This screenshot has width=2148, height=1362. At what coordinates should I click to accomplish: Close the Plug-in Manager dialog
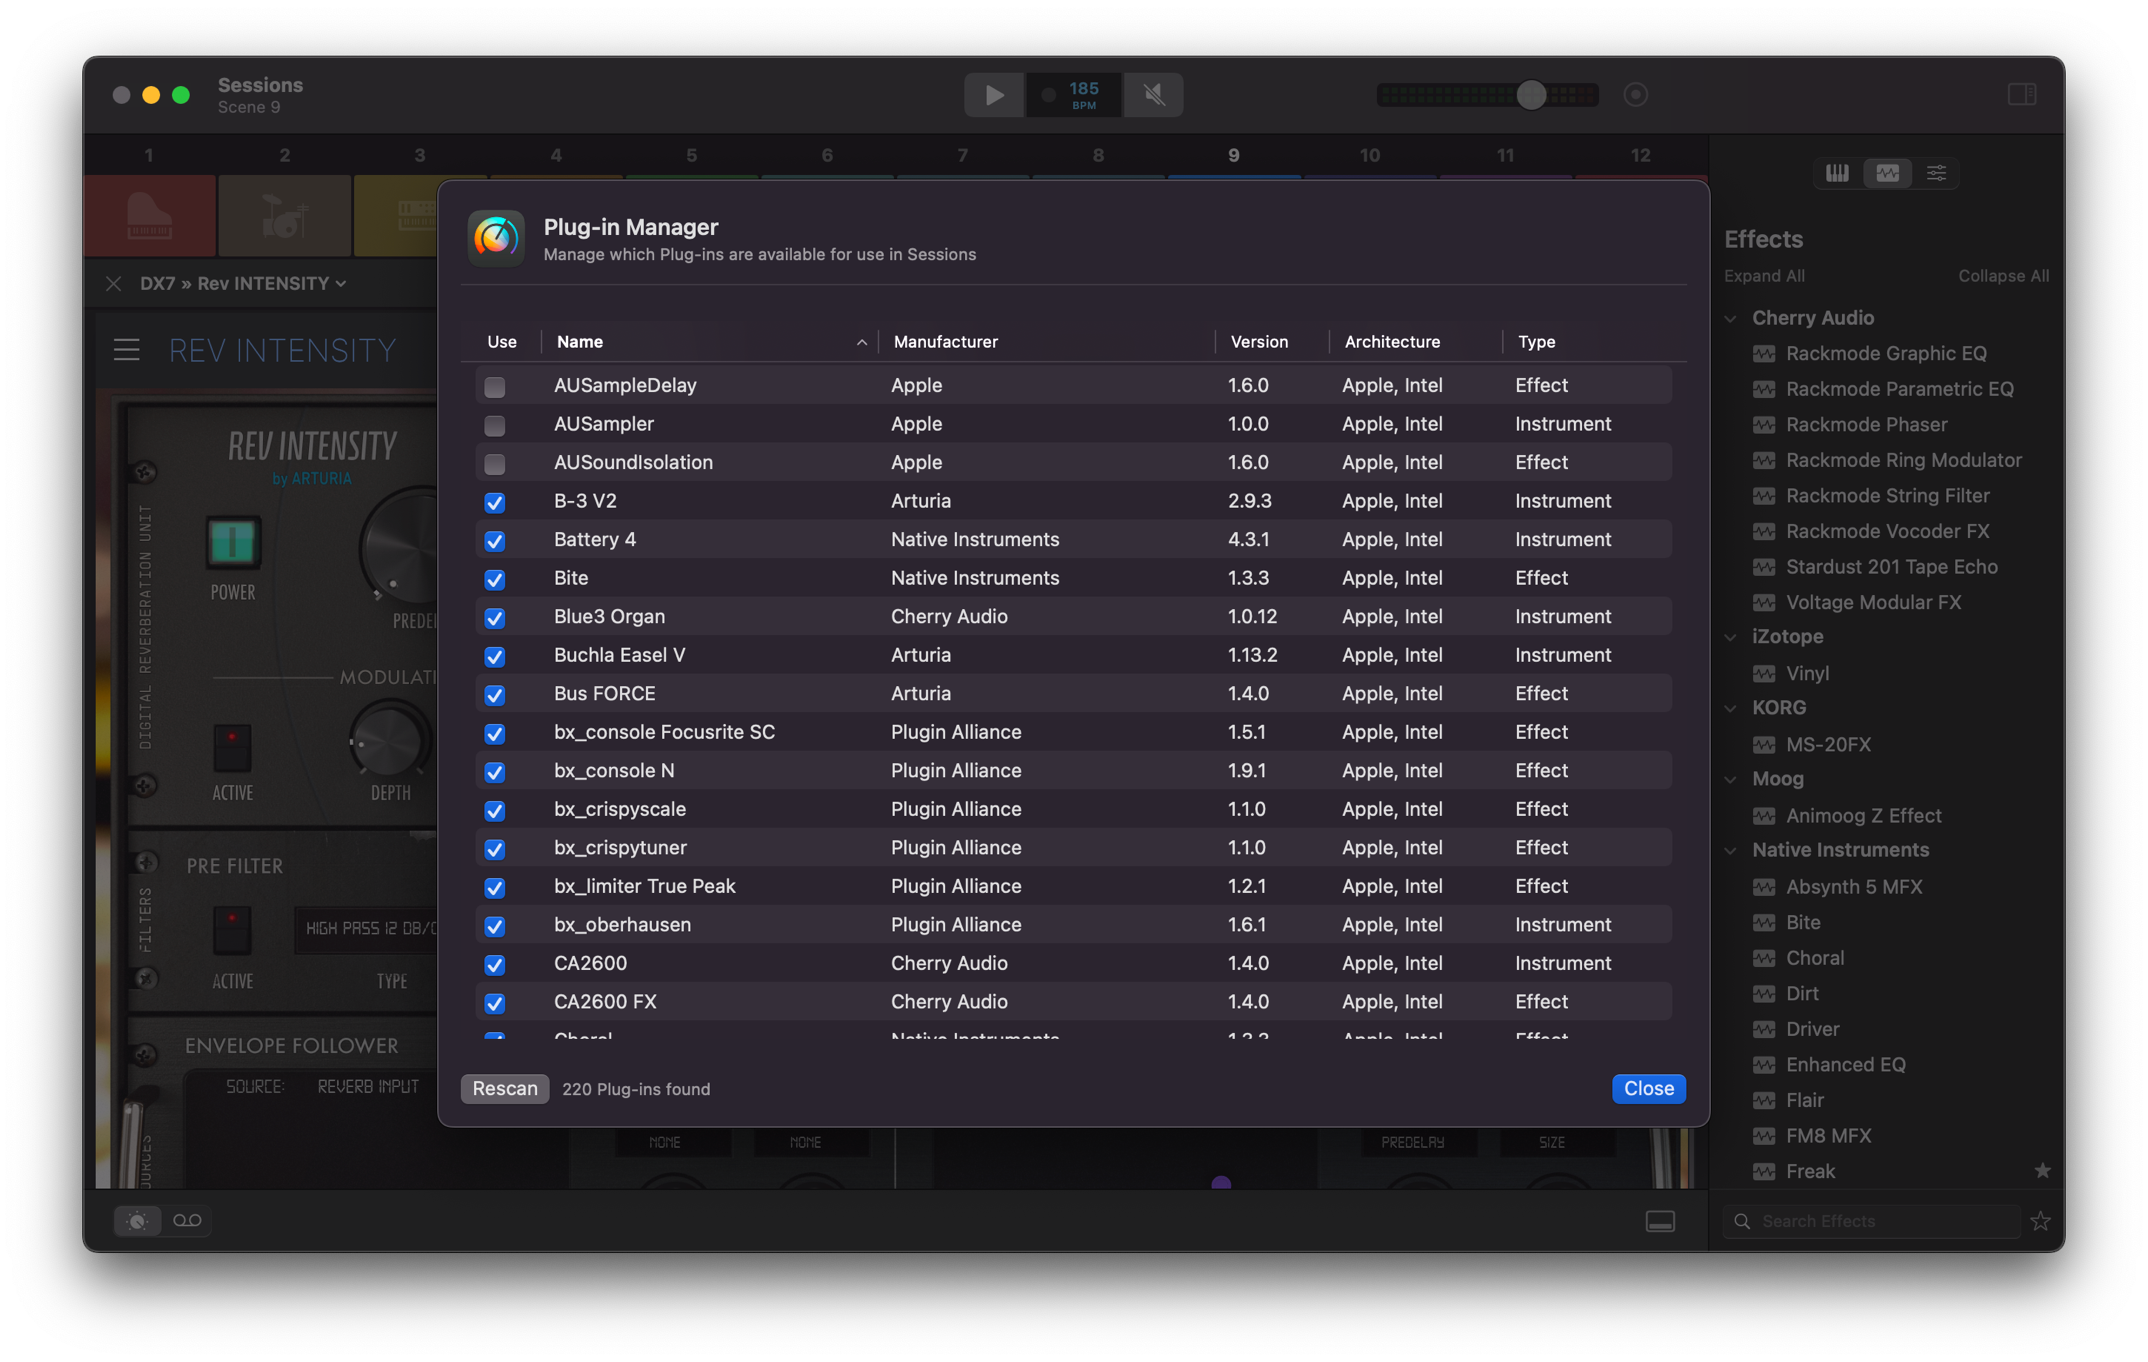pyautogui.click(x=1648, y=1088)
